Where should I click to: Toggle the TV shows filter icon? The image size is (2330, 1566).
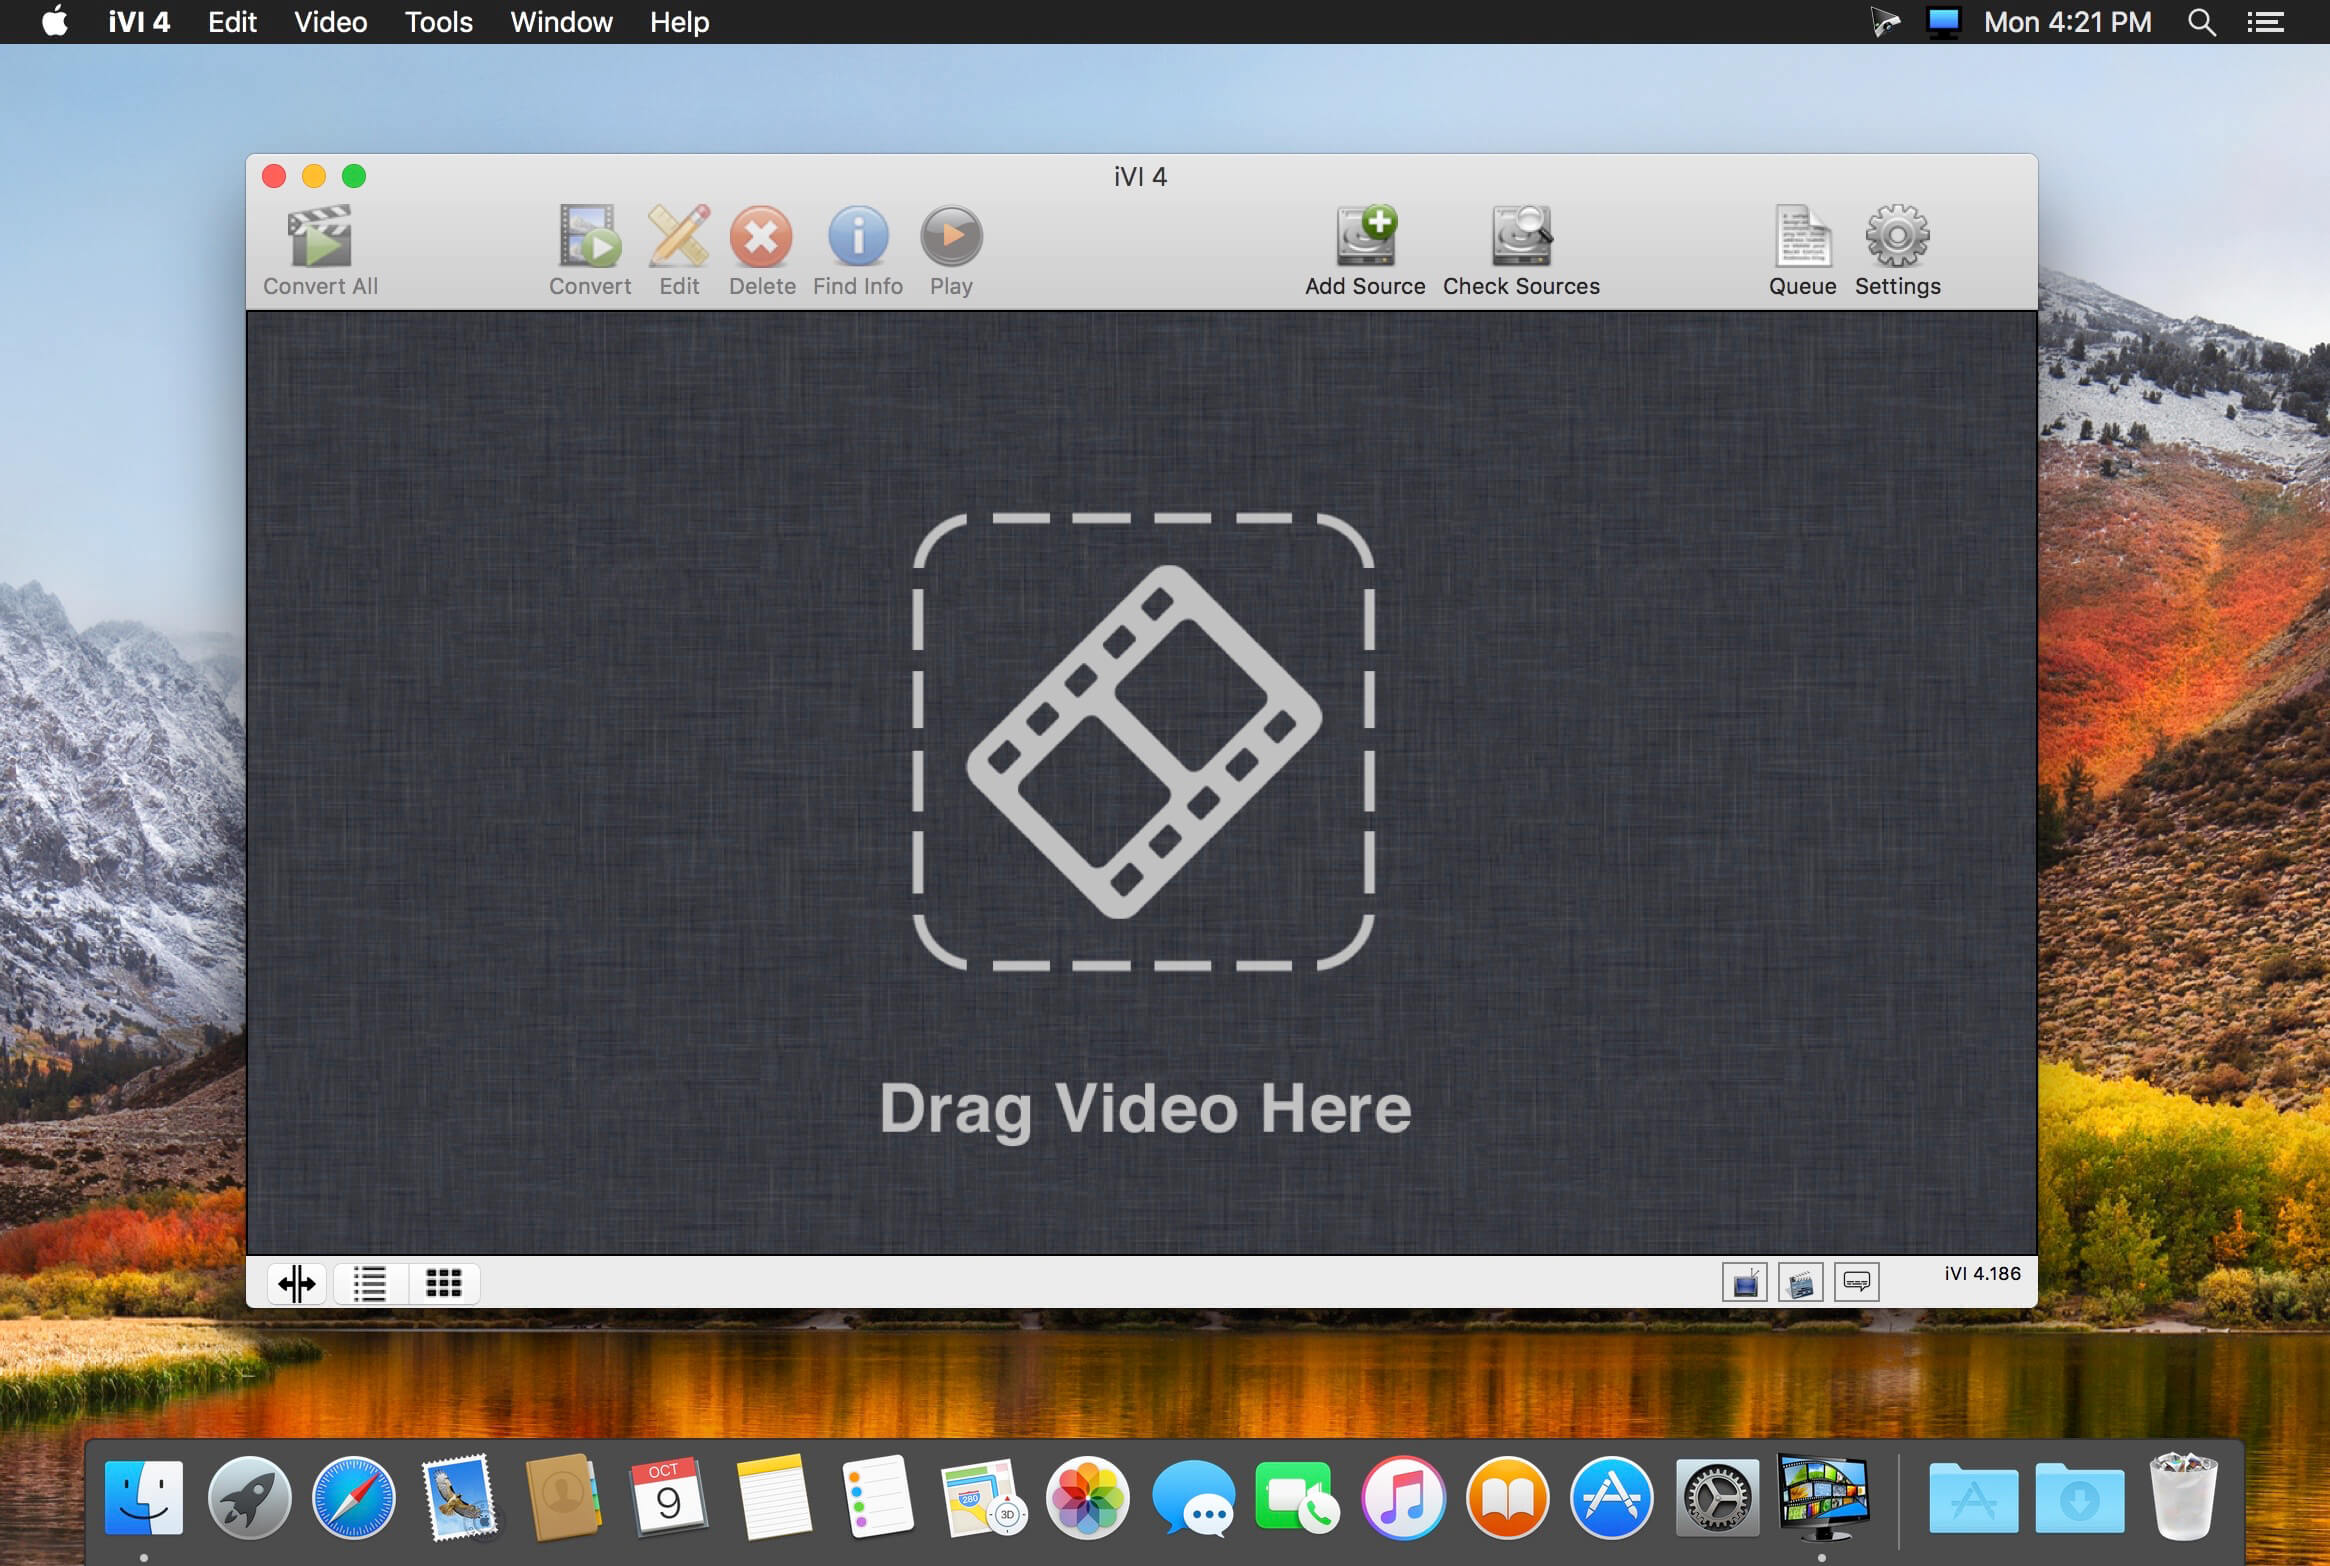(x=1745, y=1283)
